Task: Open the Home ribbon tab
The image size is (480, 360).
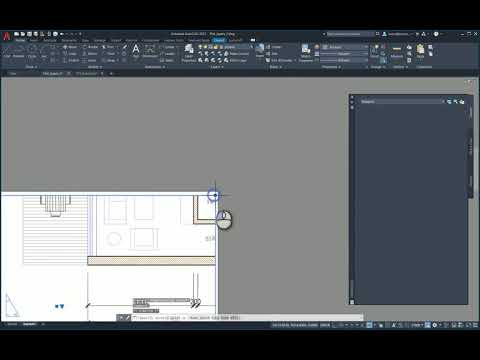Action: tap(20, 40)
